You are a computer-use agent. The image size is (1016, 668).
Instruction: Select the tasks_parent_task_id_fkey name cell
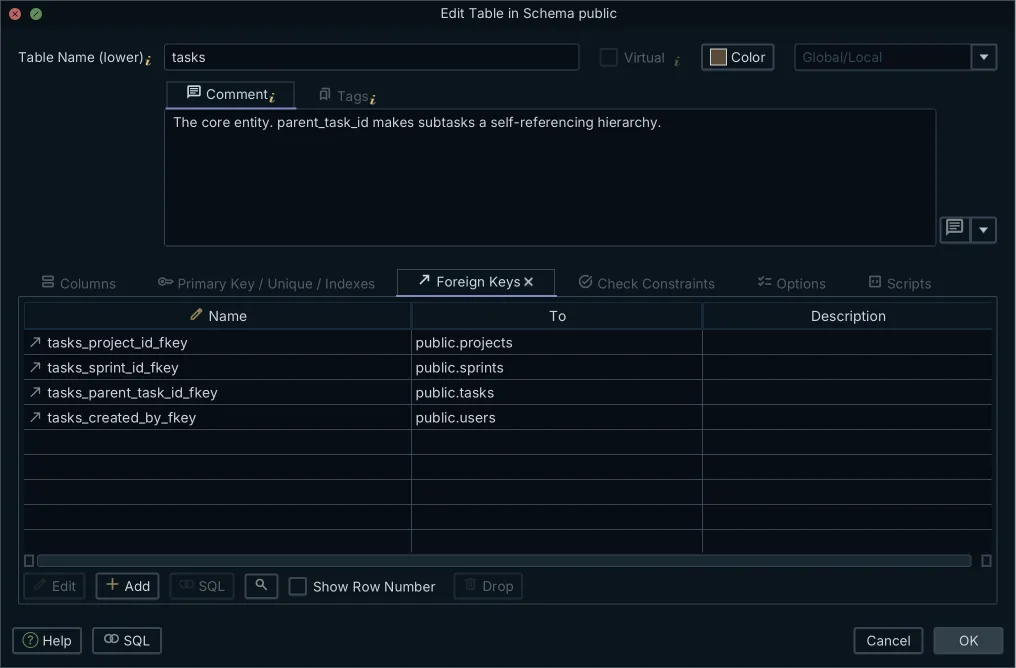[x=217, y=392]
